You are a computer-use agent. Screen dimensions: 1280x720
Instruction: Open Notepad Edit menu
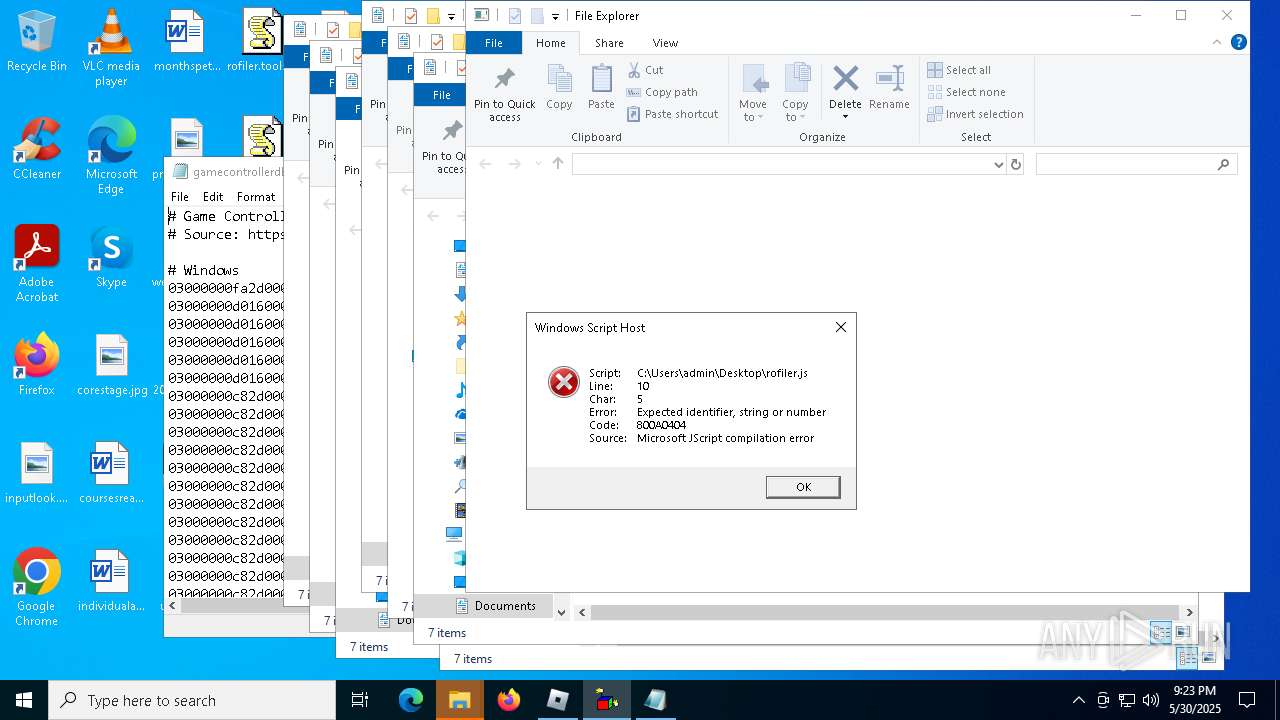213,197
